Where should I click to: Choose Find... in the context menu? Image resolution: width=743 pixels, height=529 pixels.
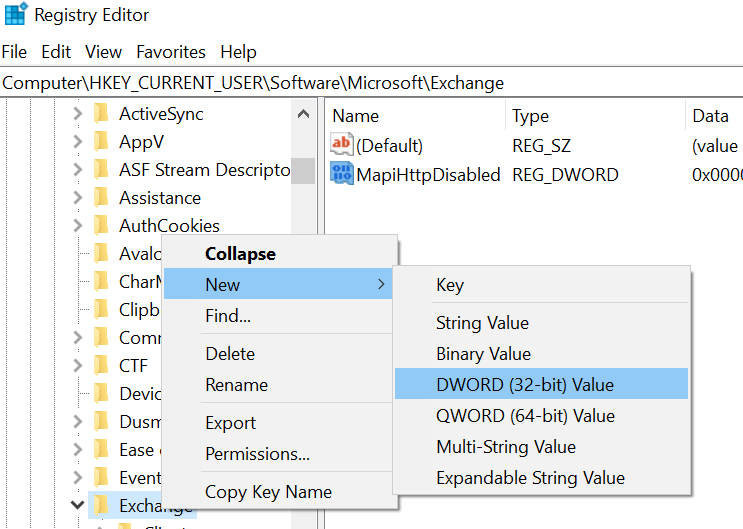278,315
